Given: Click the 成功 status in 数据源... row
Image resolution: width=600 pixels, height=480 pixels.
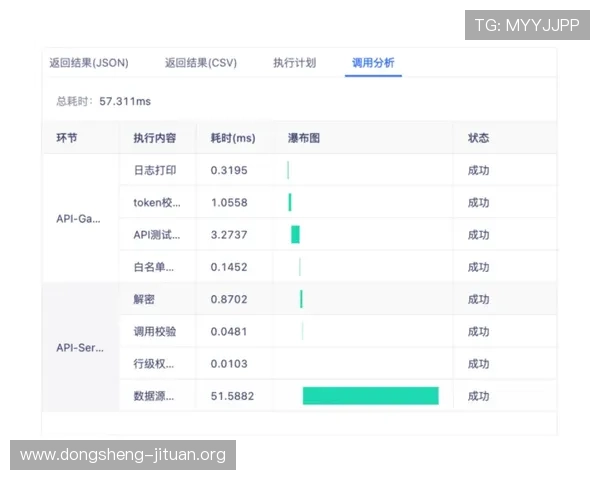Looking at the screenshot, I should 478,396.
